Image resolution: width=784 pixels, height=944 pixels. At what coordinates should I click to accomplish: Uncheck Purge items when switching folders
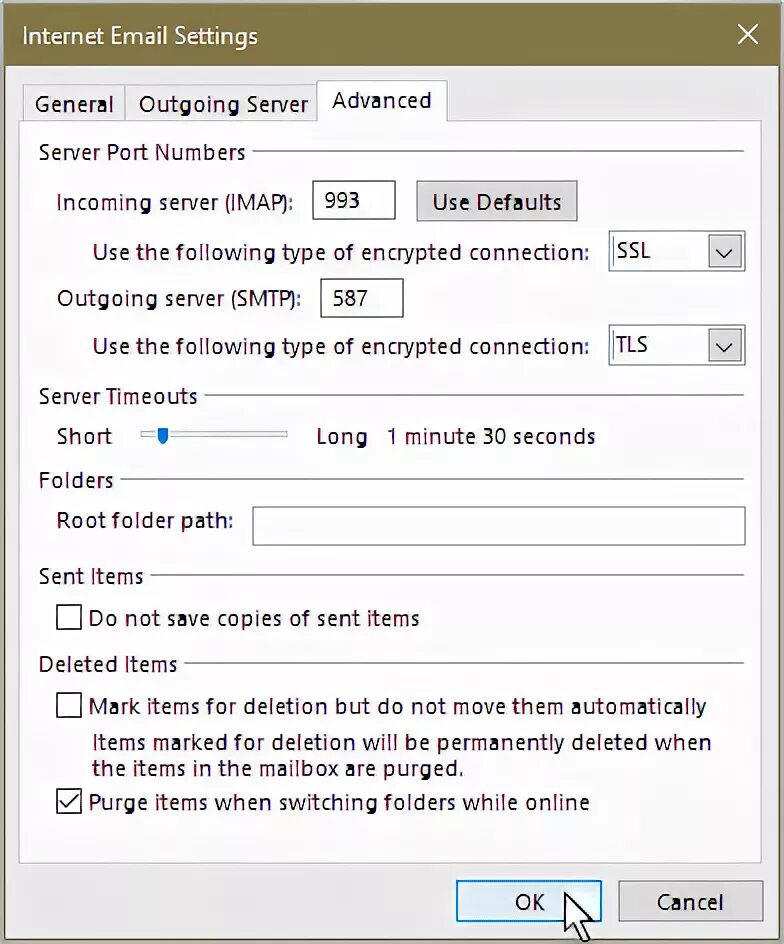tap(69, 801)
